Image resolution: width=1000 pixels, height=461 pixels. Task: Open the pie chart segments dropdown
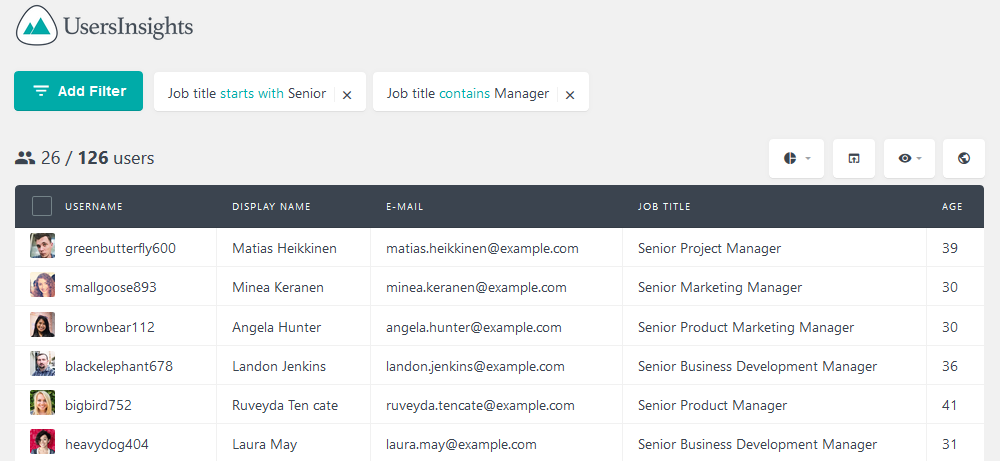[796, 158]
